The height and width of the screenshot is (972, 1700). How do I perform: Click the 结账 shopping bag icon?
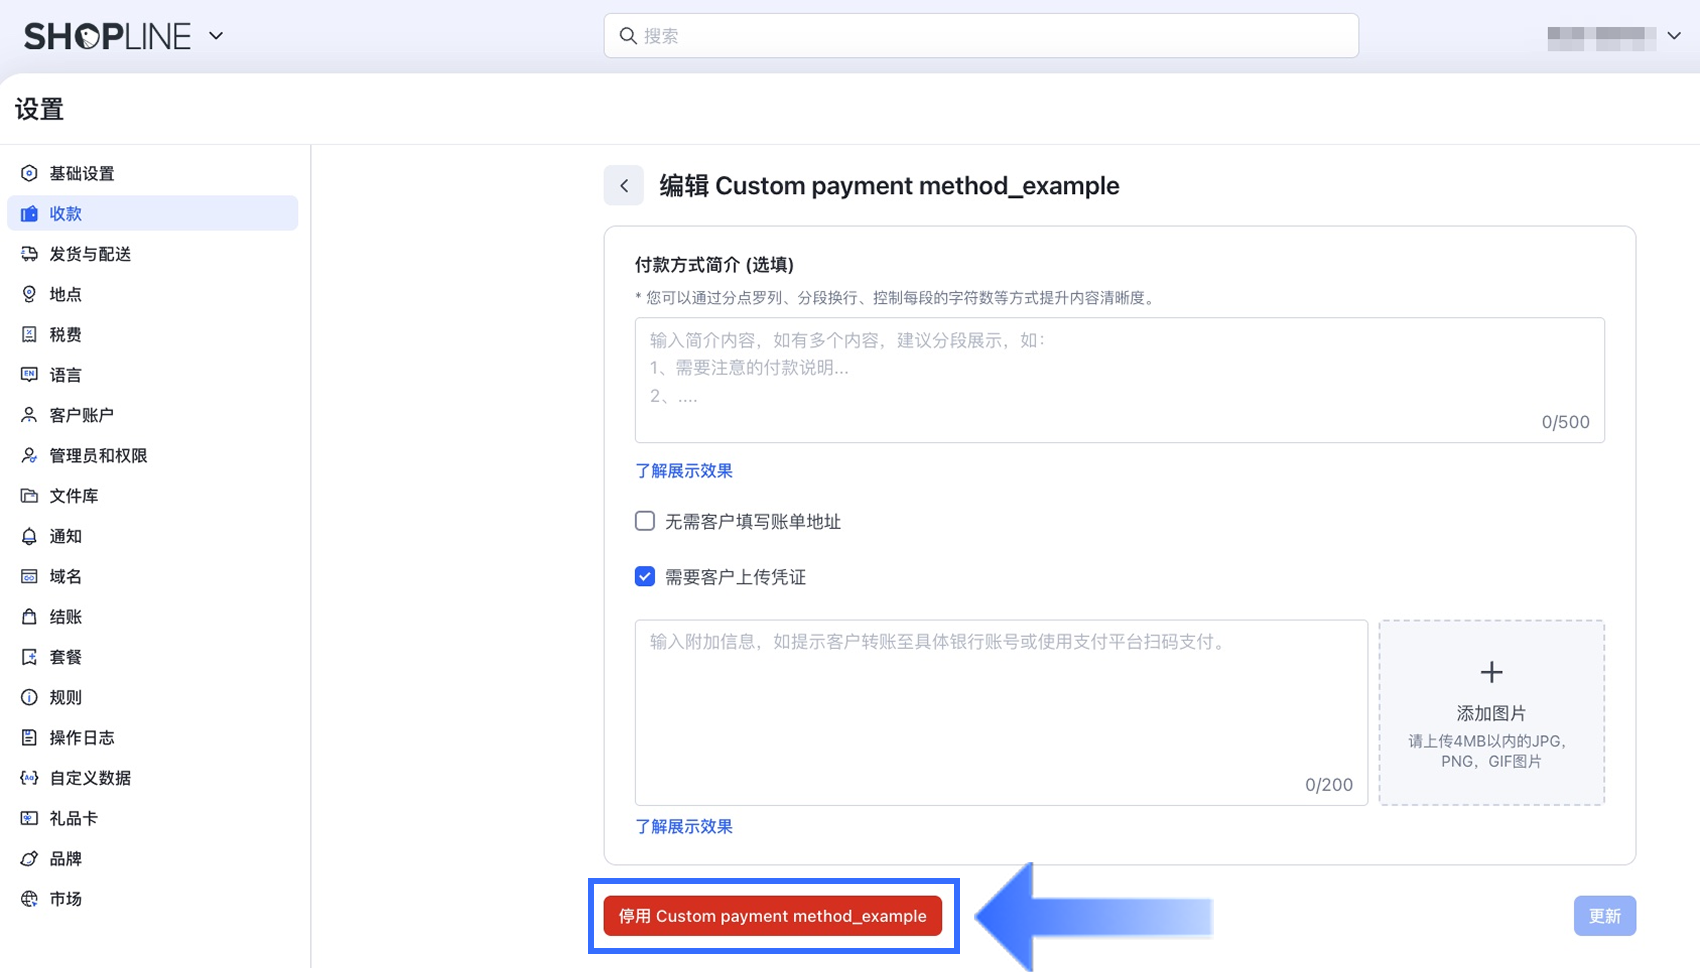pos(29,617)
